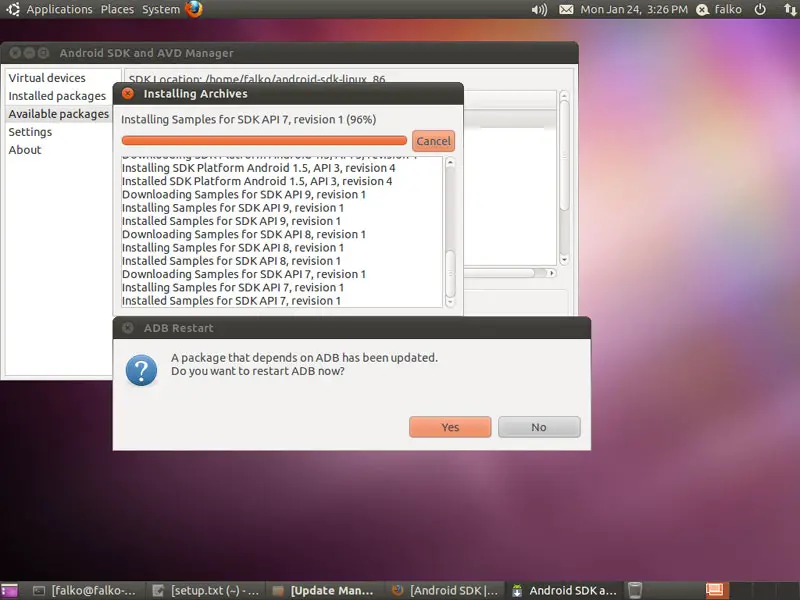Click the SDK Location path text

(x=257, y=79)
